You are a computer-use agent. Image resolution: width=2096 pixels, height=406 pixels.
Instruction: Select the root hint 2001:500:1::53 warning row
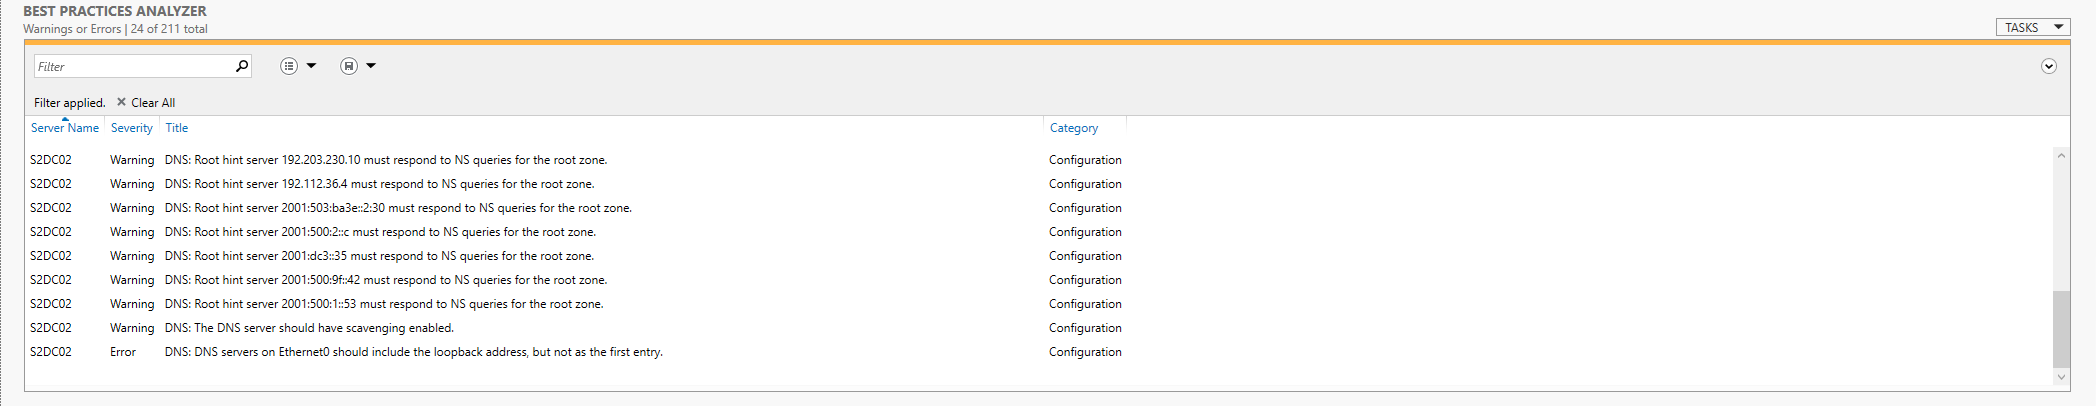click(384, 304)
